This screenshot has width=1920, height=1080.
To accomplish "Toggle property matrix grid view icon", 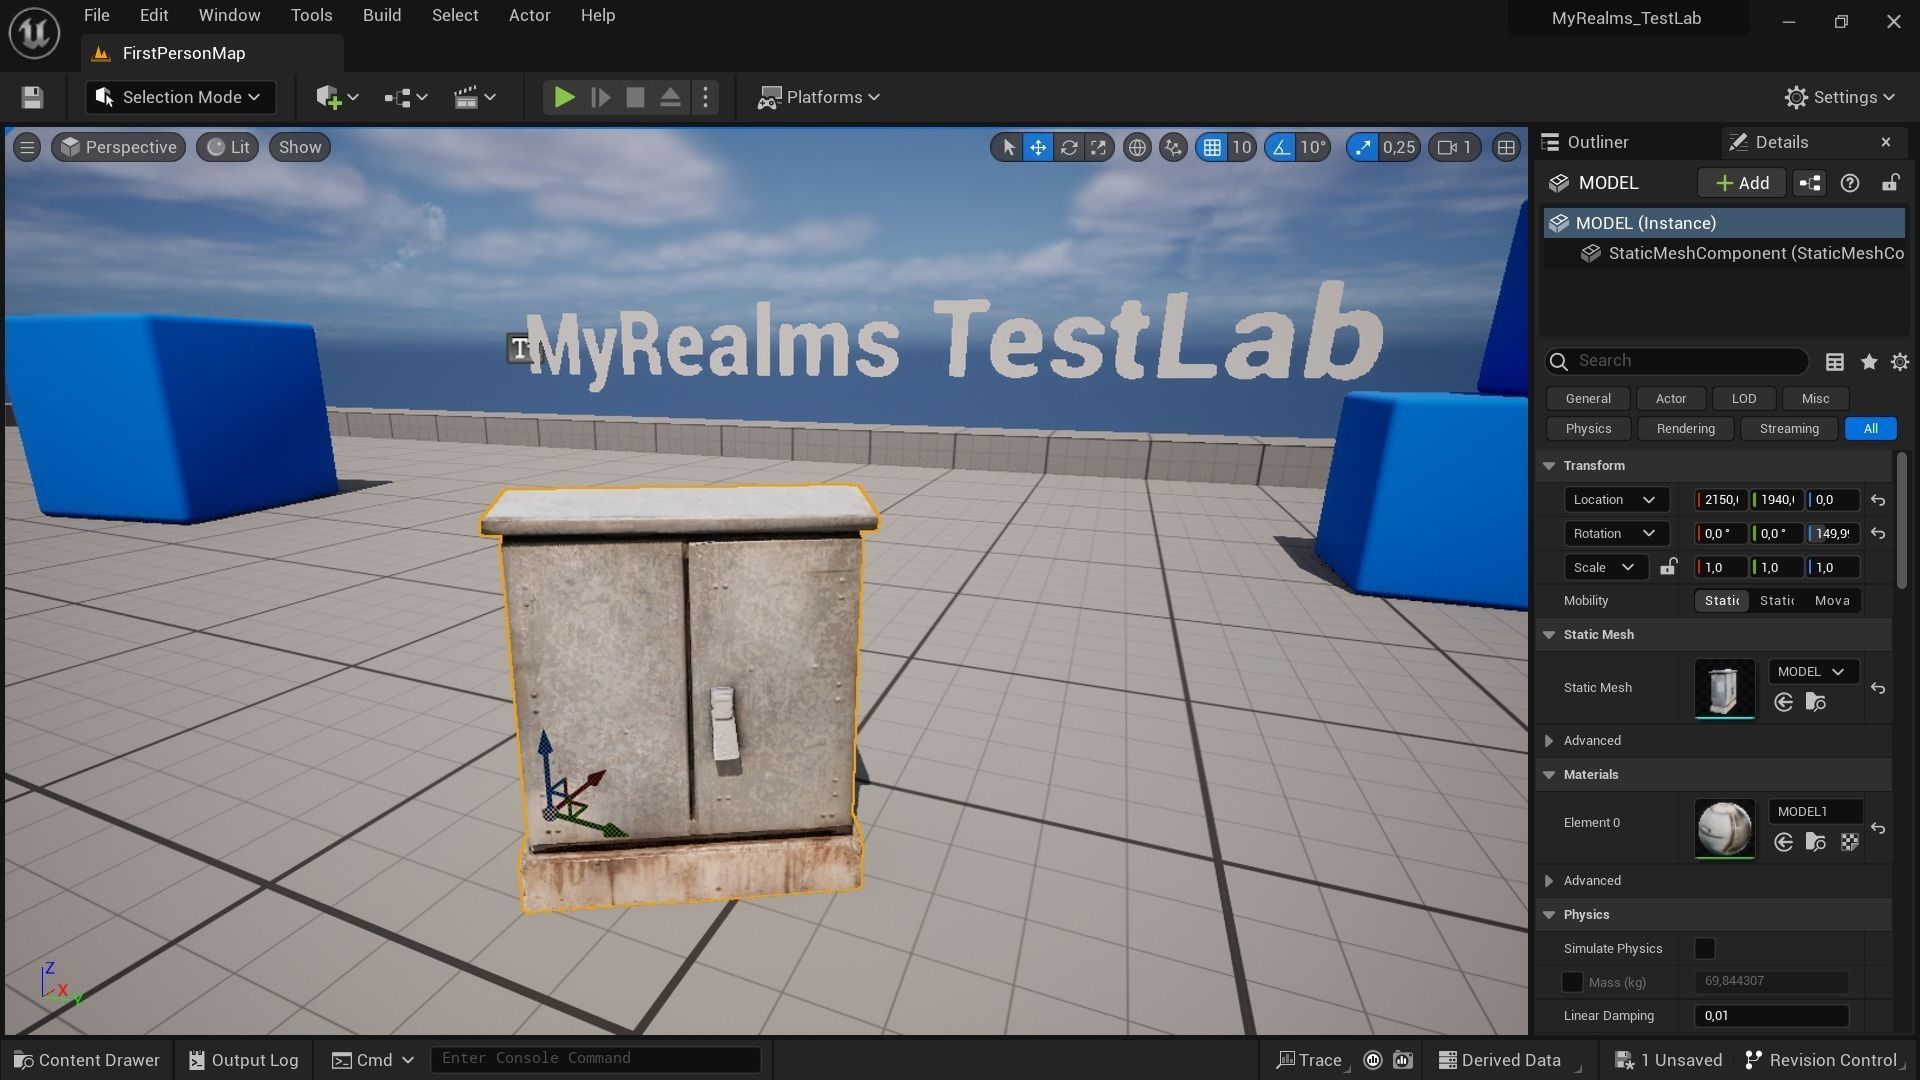I will [1834, 361].
